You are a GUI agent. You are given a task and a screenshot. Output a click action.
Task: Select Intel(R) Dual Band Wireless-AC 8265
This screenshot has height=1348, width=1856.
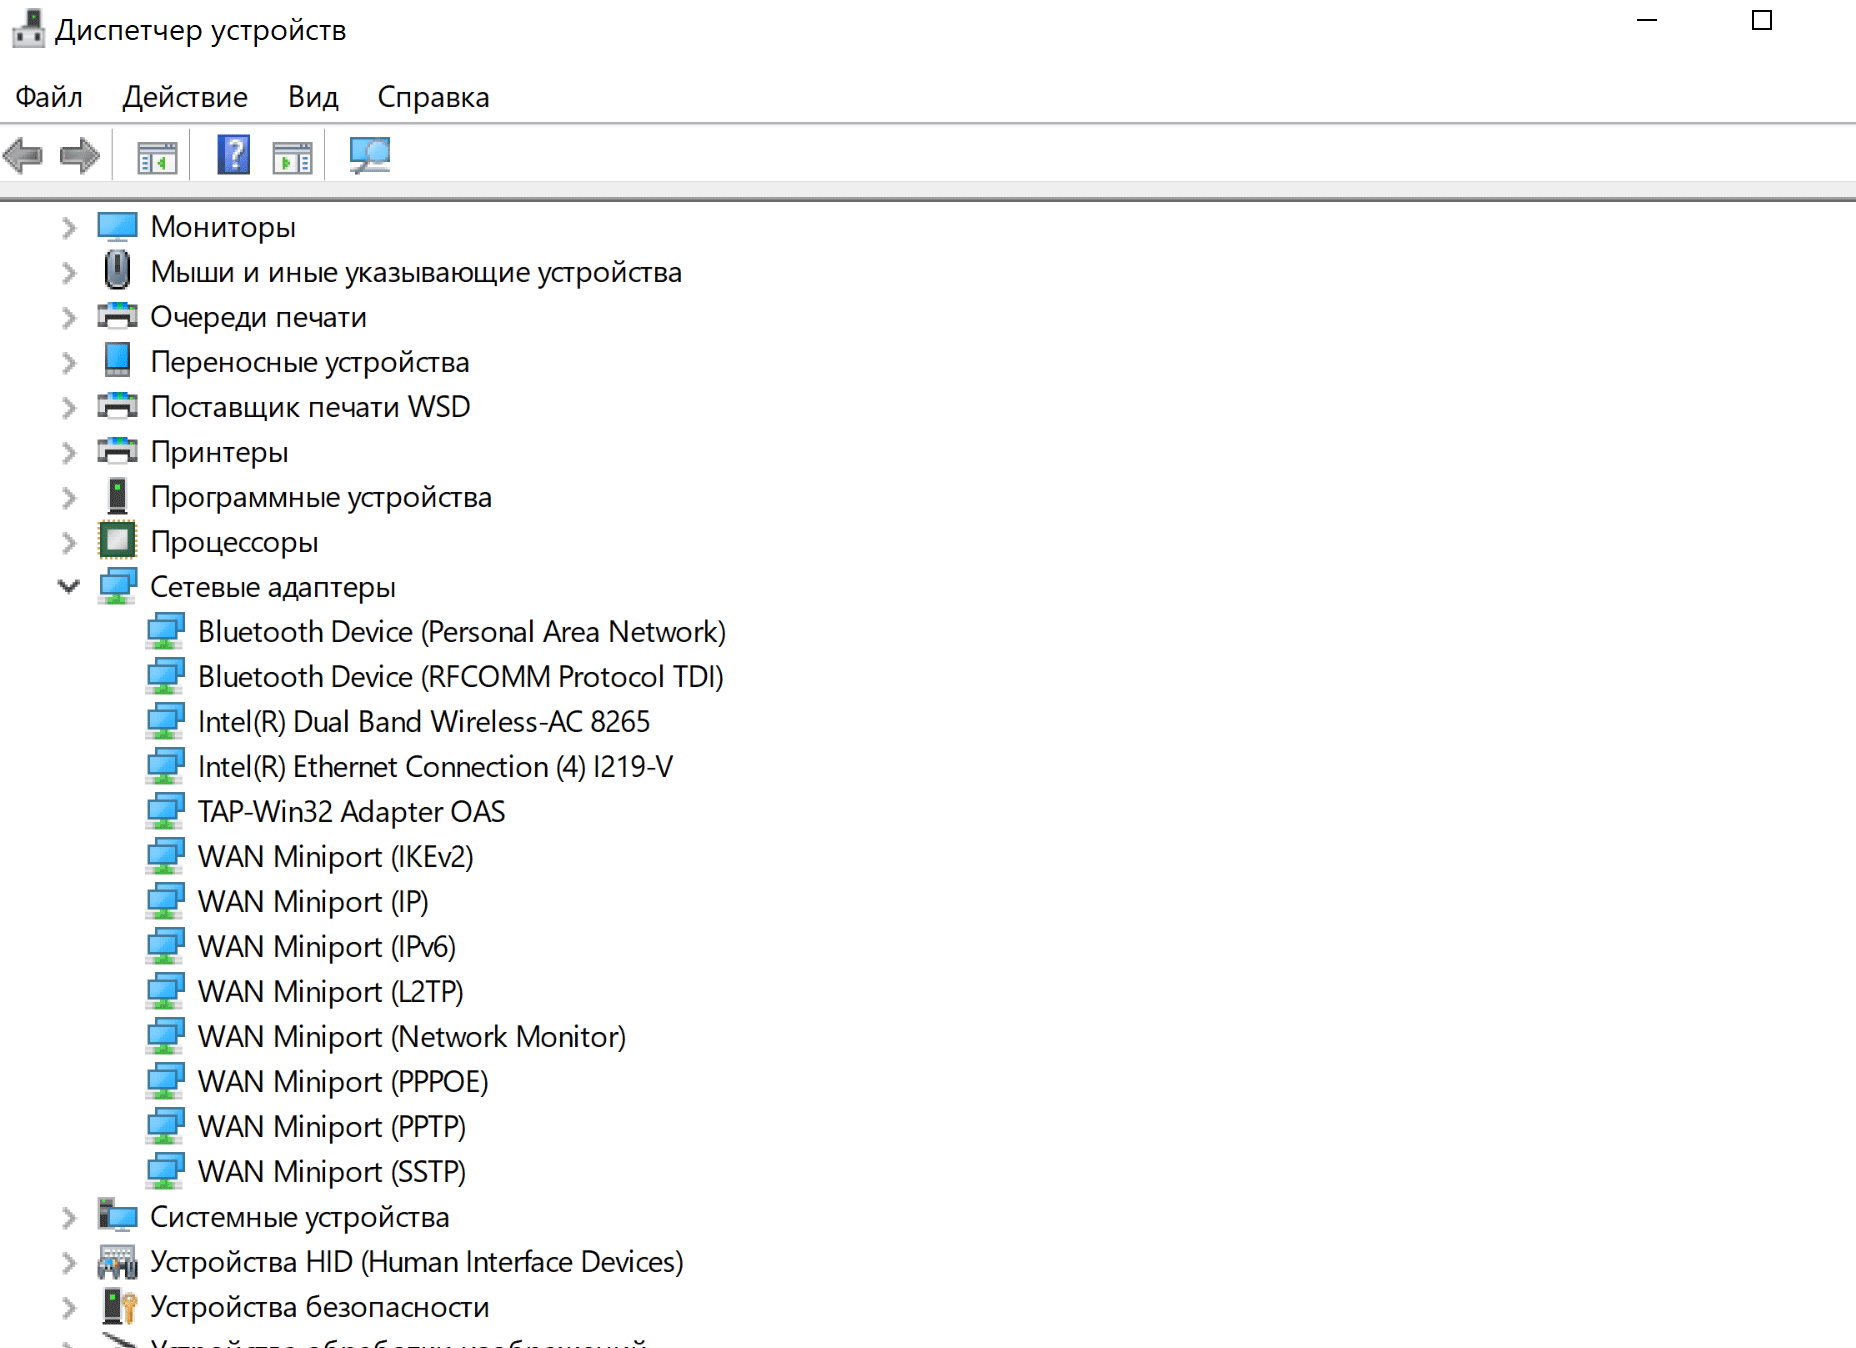[x=424, y=722]
